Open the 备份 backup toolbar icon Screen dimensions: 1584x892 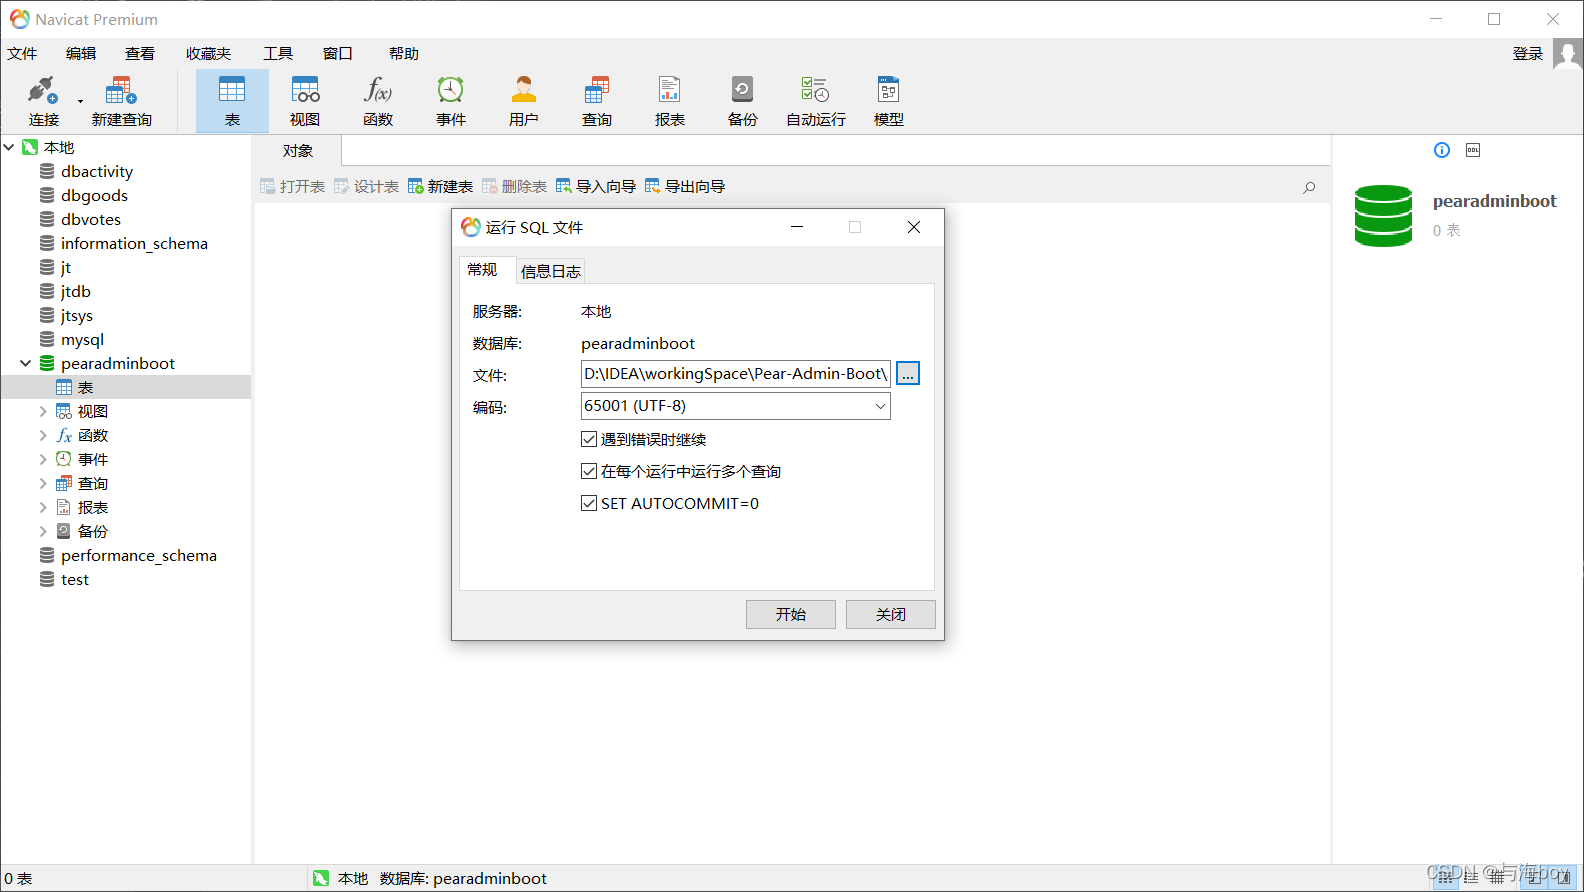pos(743,101)
